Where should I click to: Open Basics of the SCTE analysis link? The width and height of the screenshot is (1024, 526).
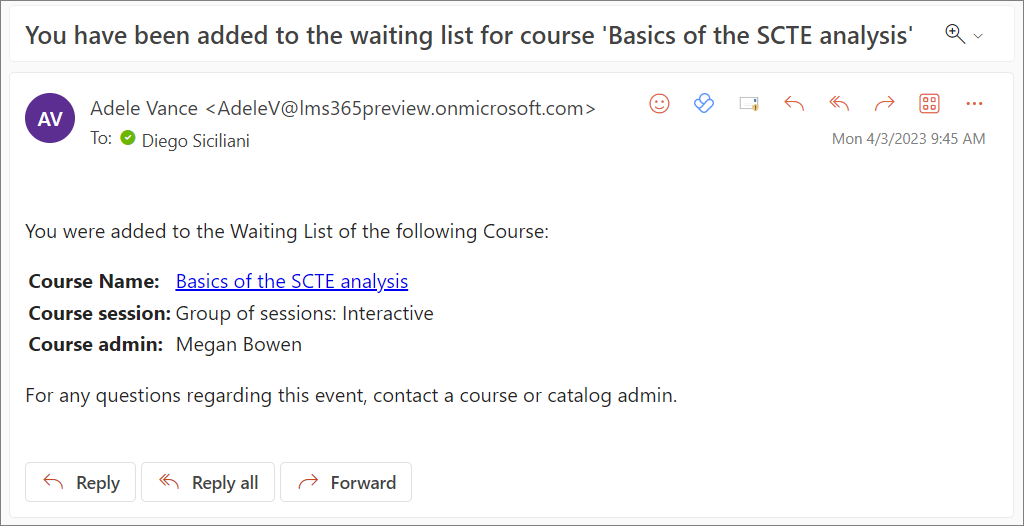coord(291,282)
